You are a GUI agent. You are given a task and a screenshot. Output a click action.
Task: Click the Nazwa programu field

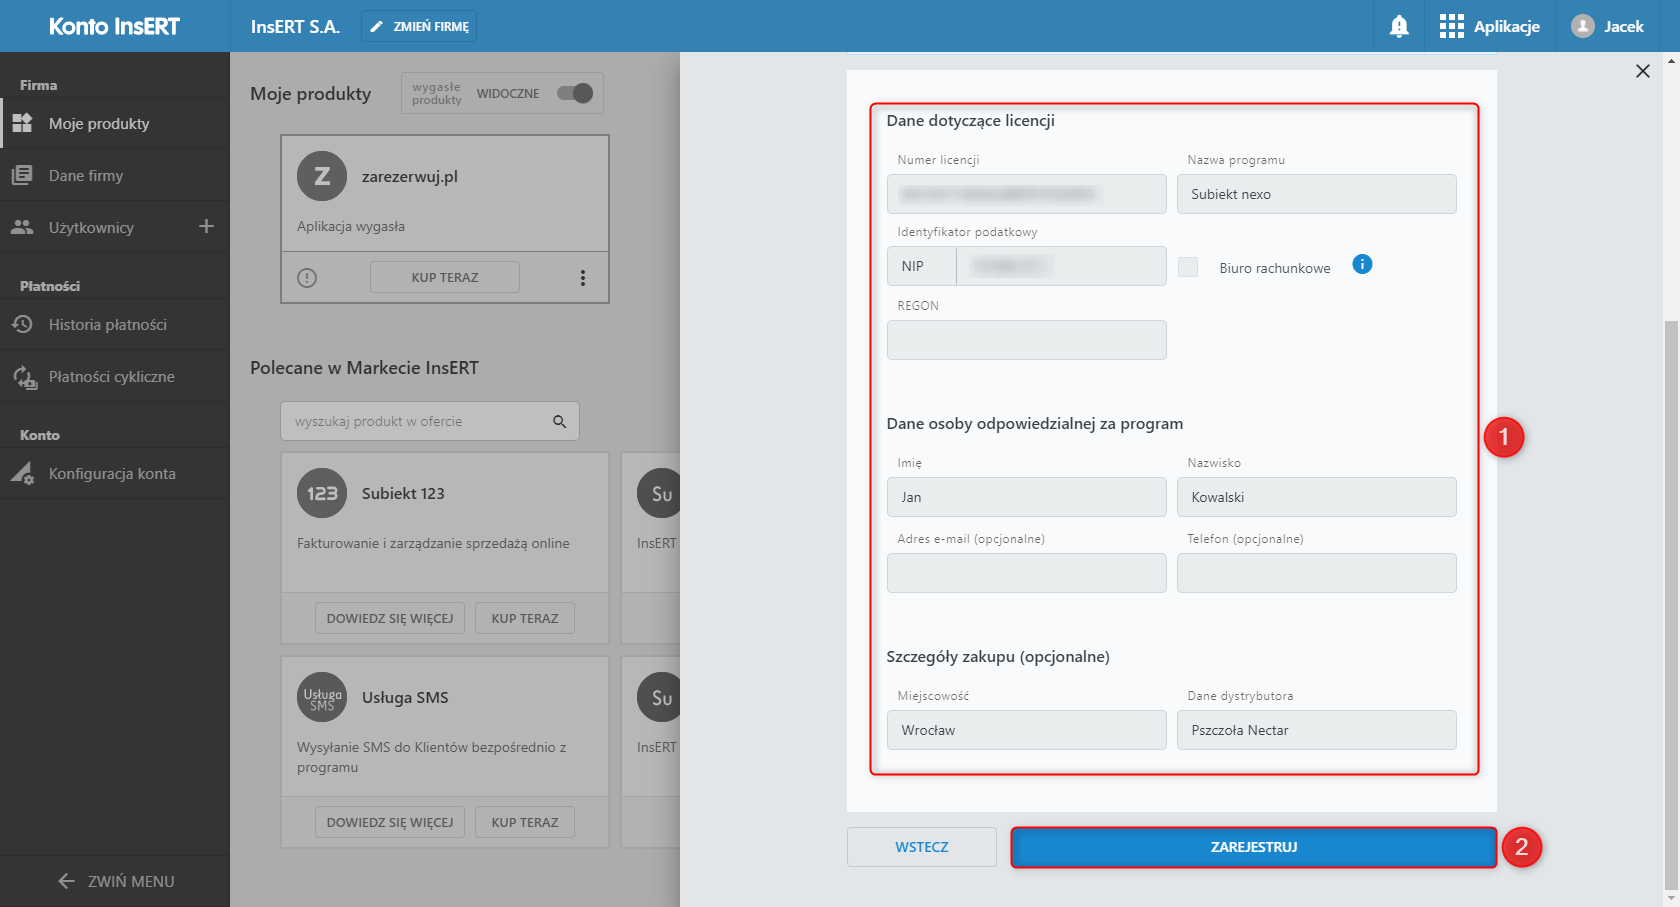click(1317, 194)
